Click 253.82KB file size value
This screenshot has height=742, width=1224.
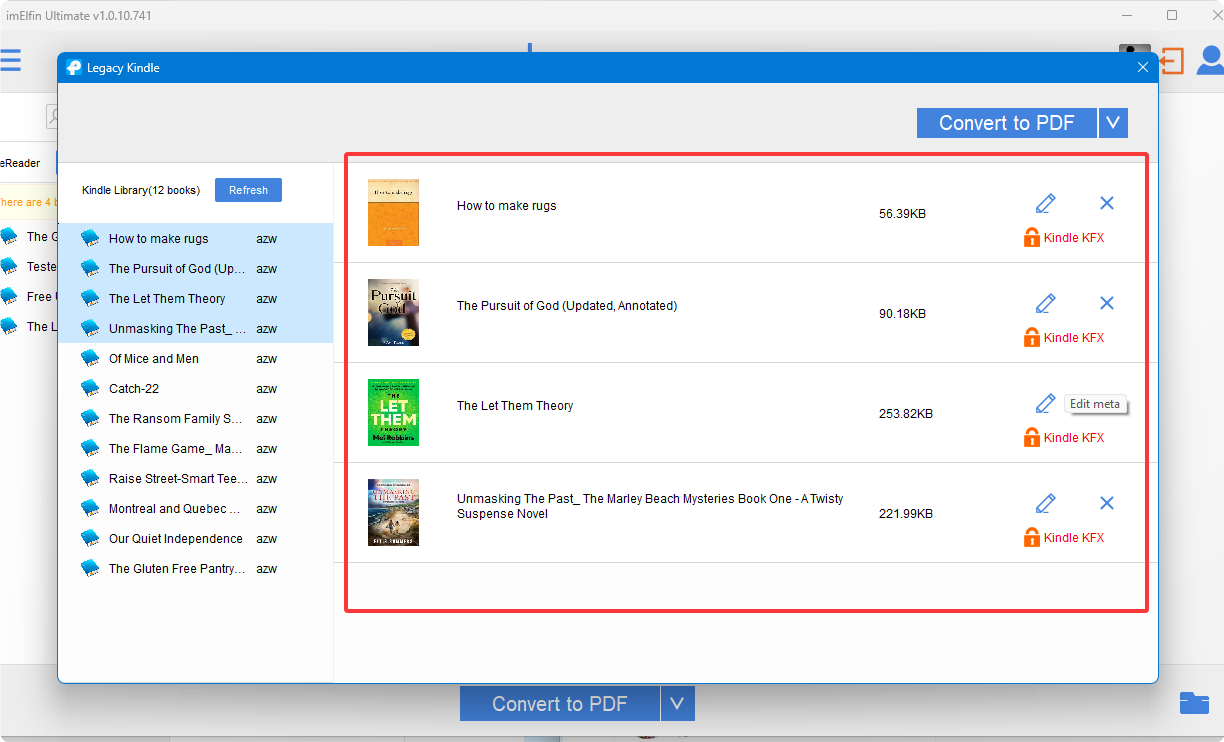click(906, 414)
